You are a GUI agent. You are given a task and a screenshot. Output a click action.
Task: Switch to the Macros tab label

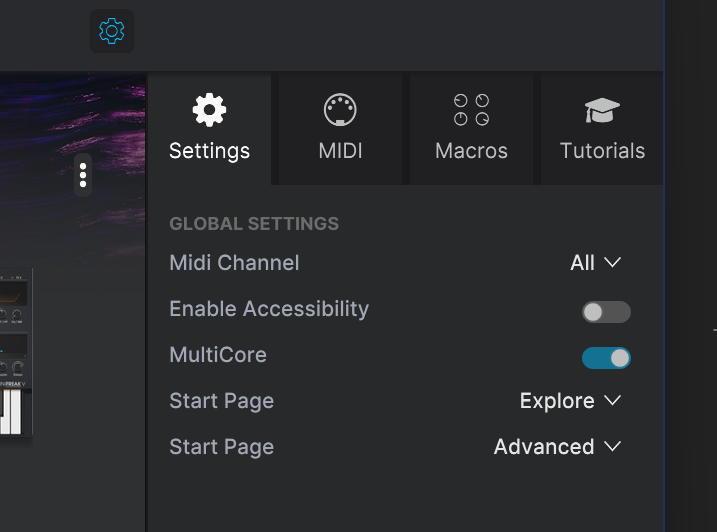471,151
